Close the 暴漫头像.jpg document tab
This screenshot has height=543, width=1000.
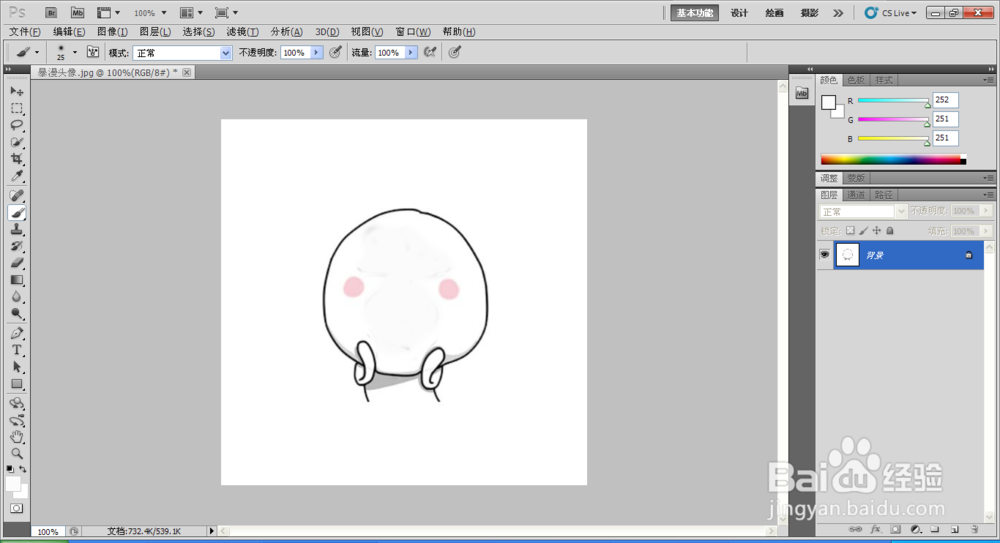(187, 73)
